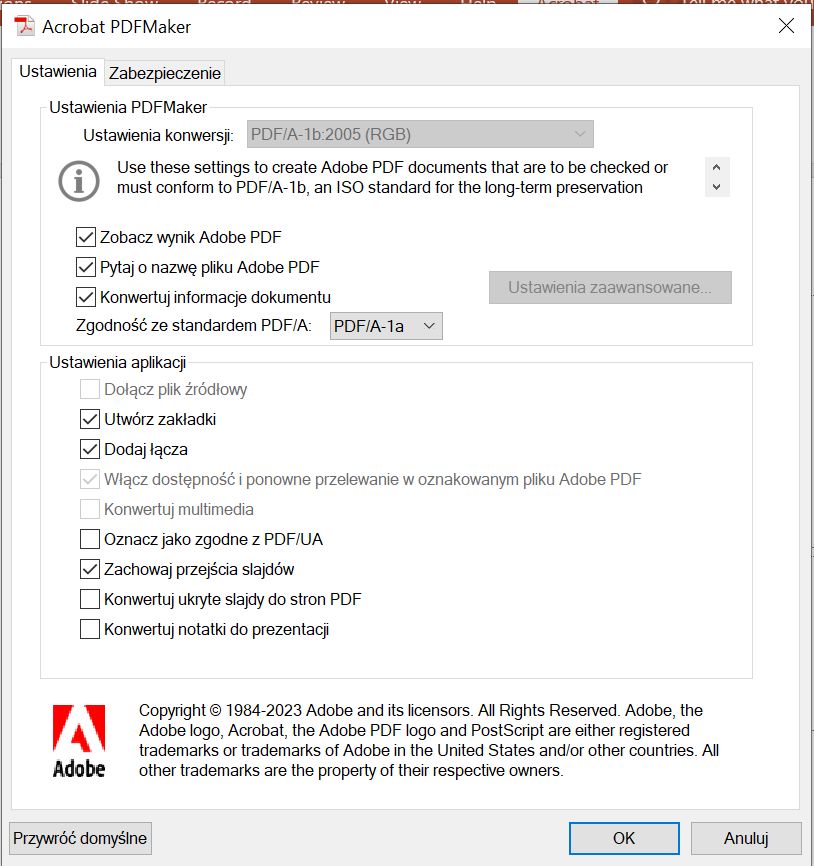Close the Acrobat PDFMaker dialog
Viewport: 814px width, 866px height.
point(786,26)
